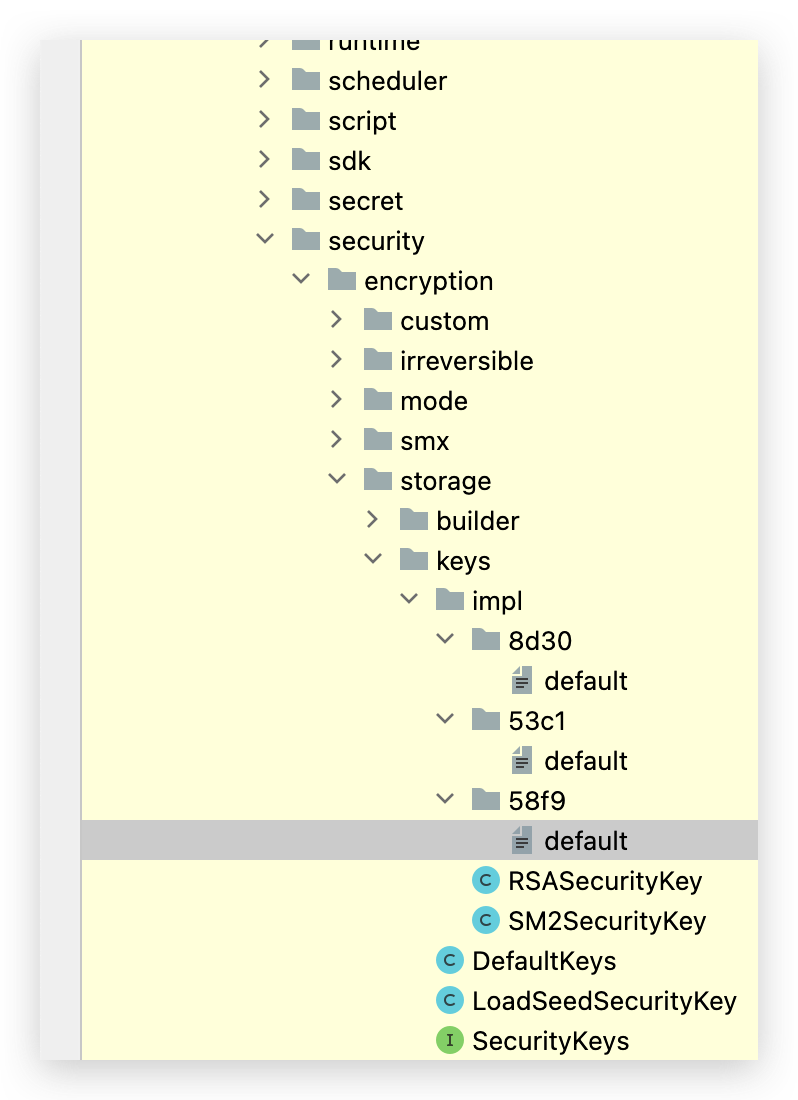Screen dimensions: 798x1100
Task: Collapse the encryption folder chevron
Action: coord(300,280)
